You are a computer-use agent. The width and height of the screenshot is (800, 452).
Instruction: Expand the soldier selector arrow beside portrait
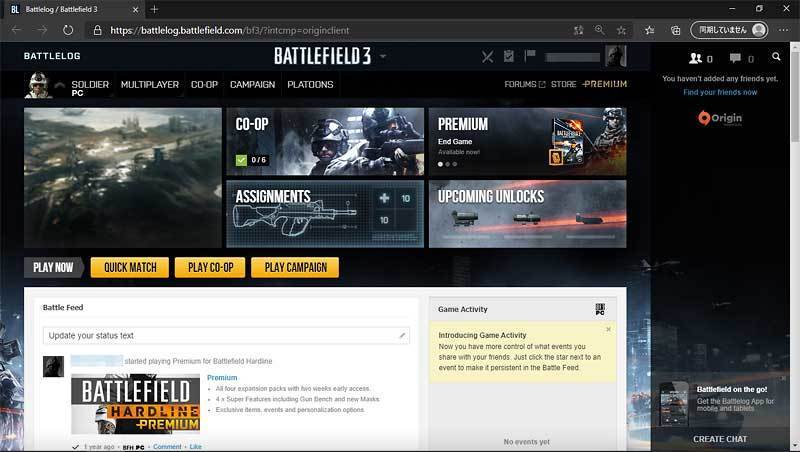point(60,85)
